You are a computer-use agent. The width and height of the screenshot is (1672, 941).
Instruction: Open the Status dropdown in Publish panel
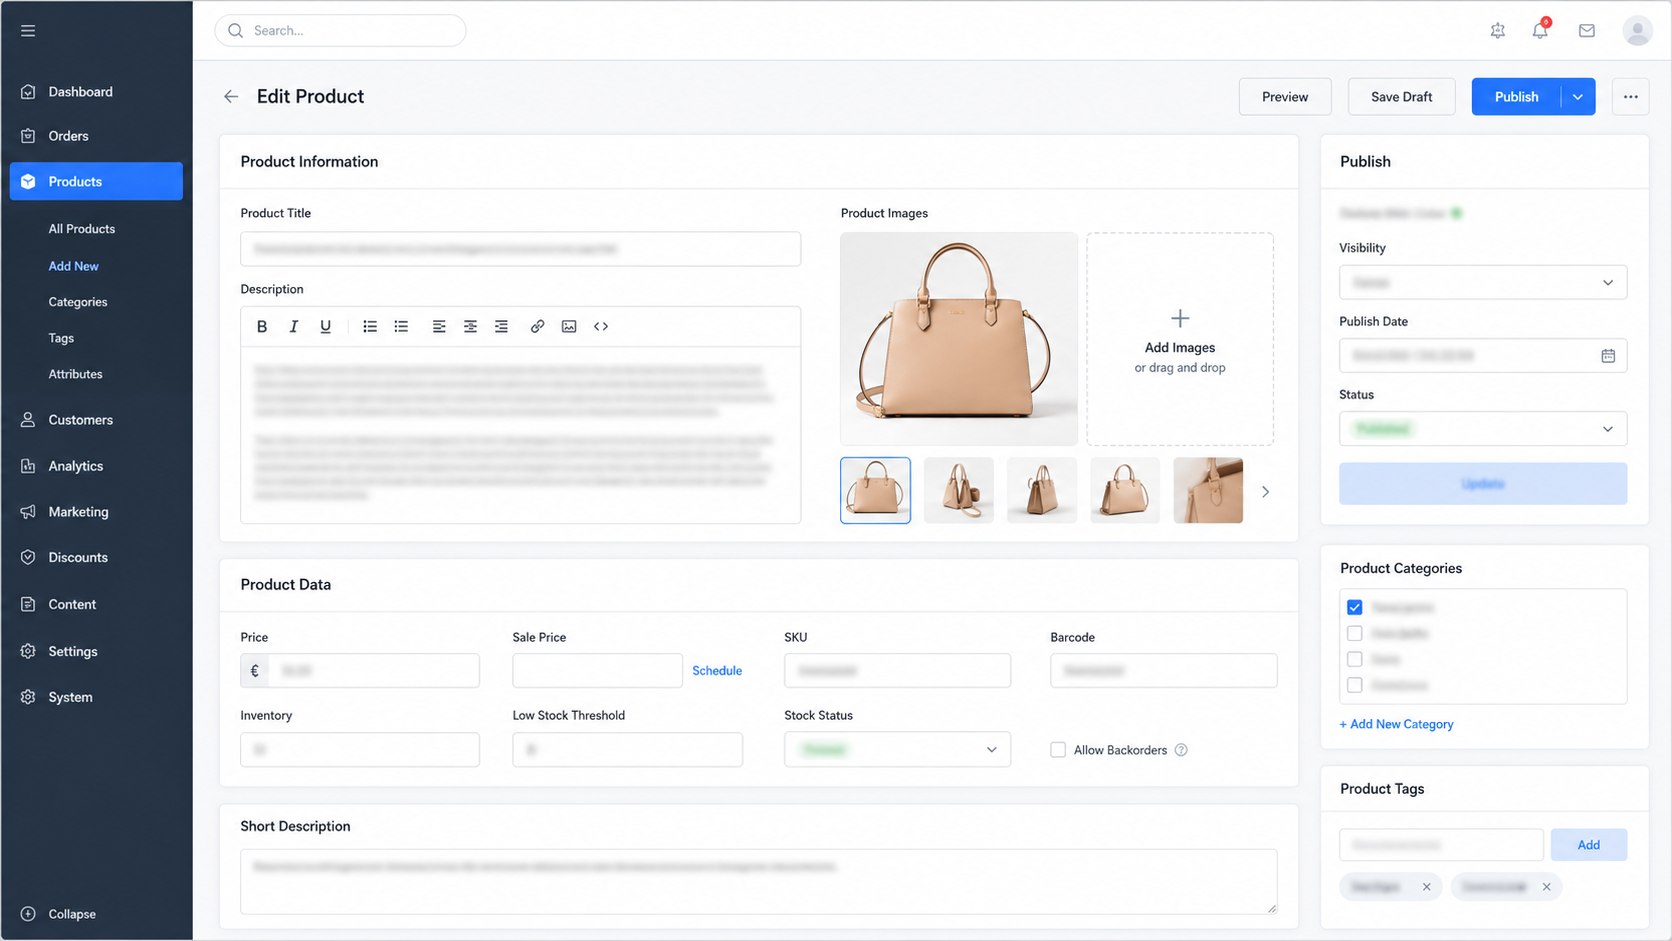pyautogui.click(x=1483, y=429)
